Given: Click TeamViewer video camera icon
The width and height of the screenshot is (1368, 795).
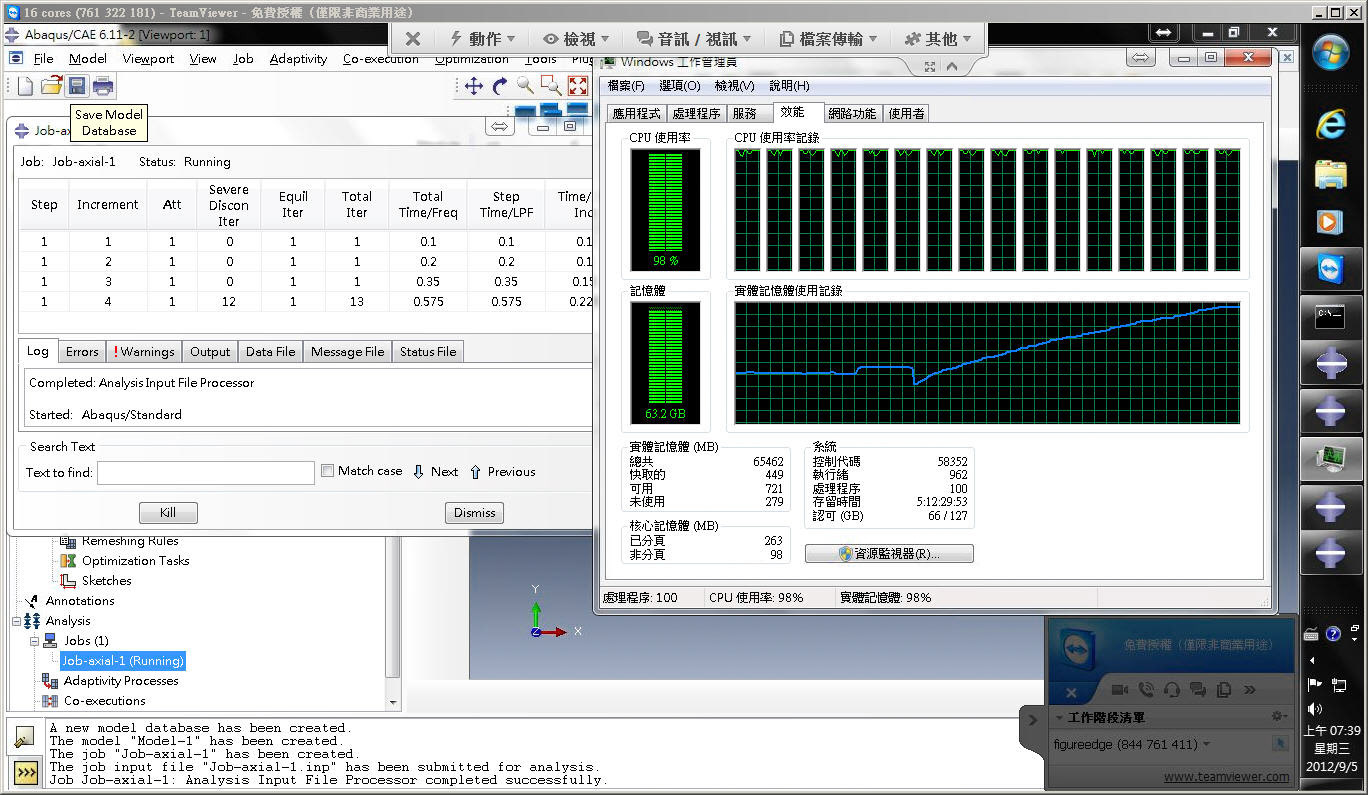Looking at the screenshot, I should 1120,690.
